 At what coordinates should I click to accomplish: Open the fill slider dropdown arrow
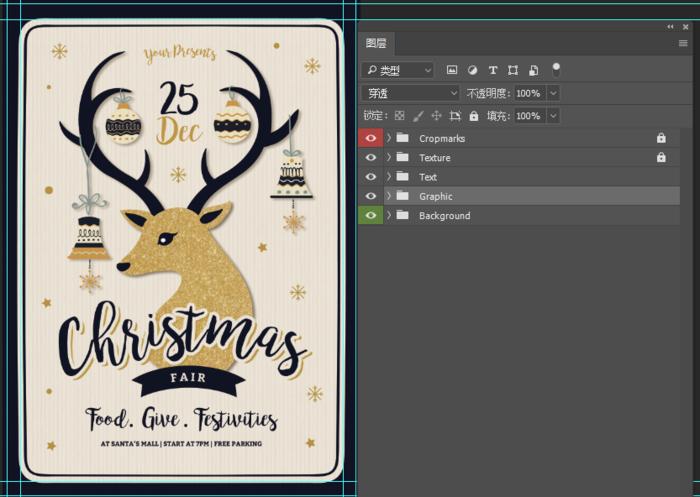click(x=554, y=116)
